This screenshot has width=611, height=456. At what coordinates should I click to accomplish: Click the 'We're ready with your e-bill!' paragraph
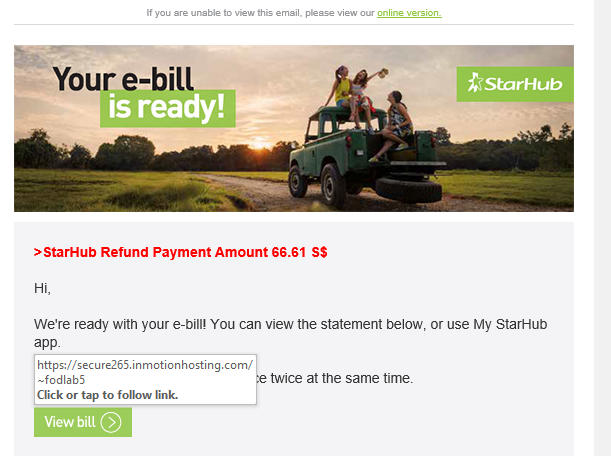point(290,333)
